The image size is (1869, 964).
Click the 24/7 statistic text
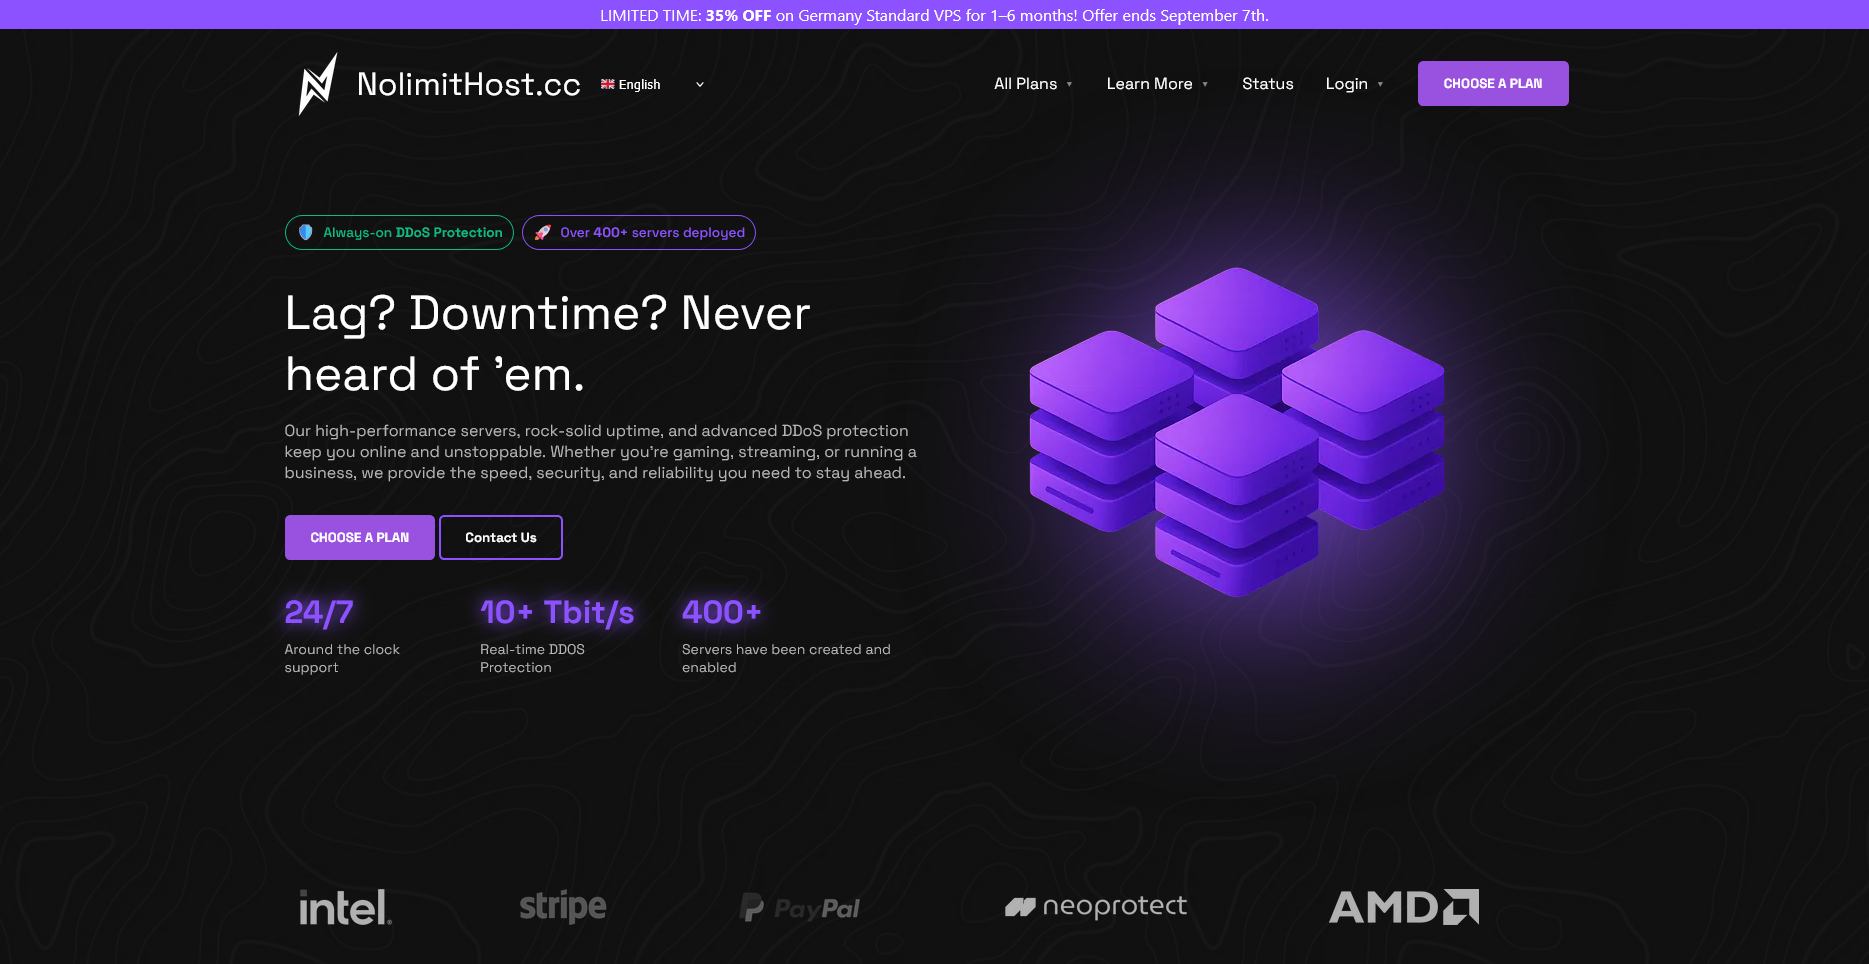319,612
